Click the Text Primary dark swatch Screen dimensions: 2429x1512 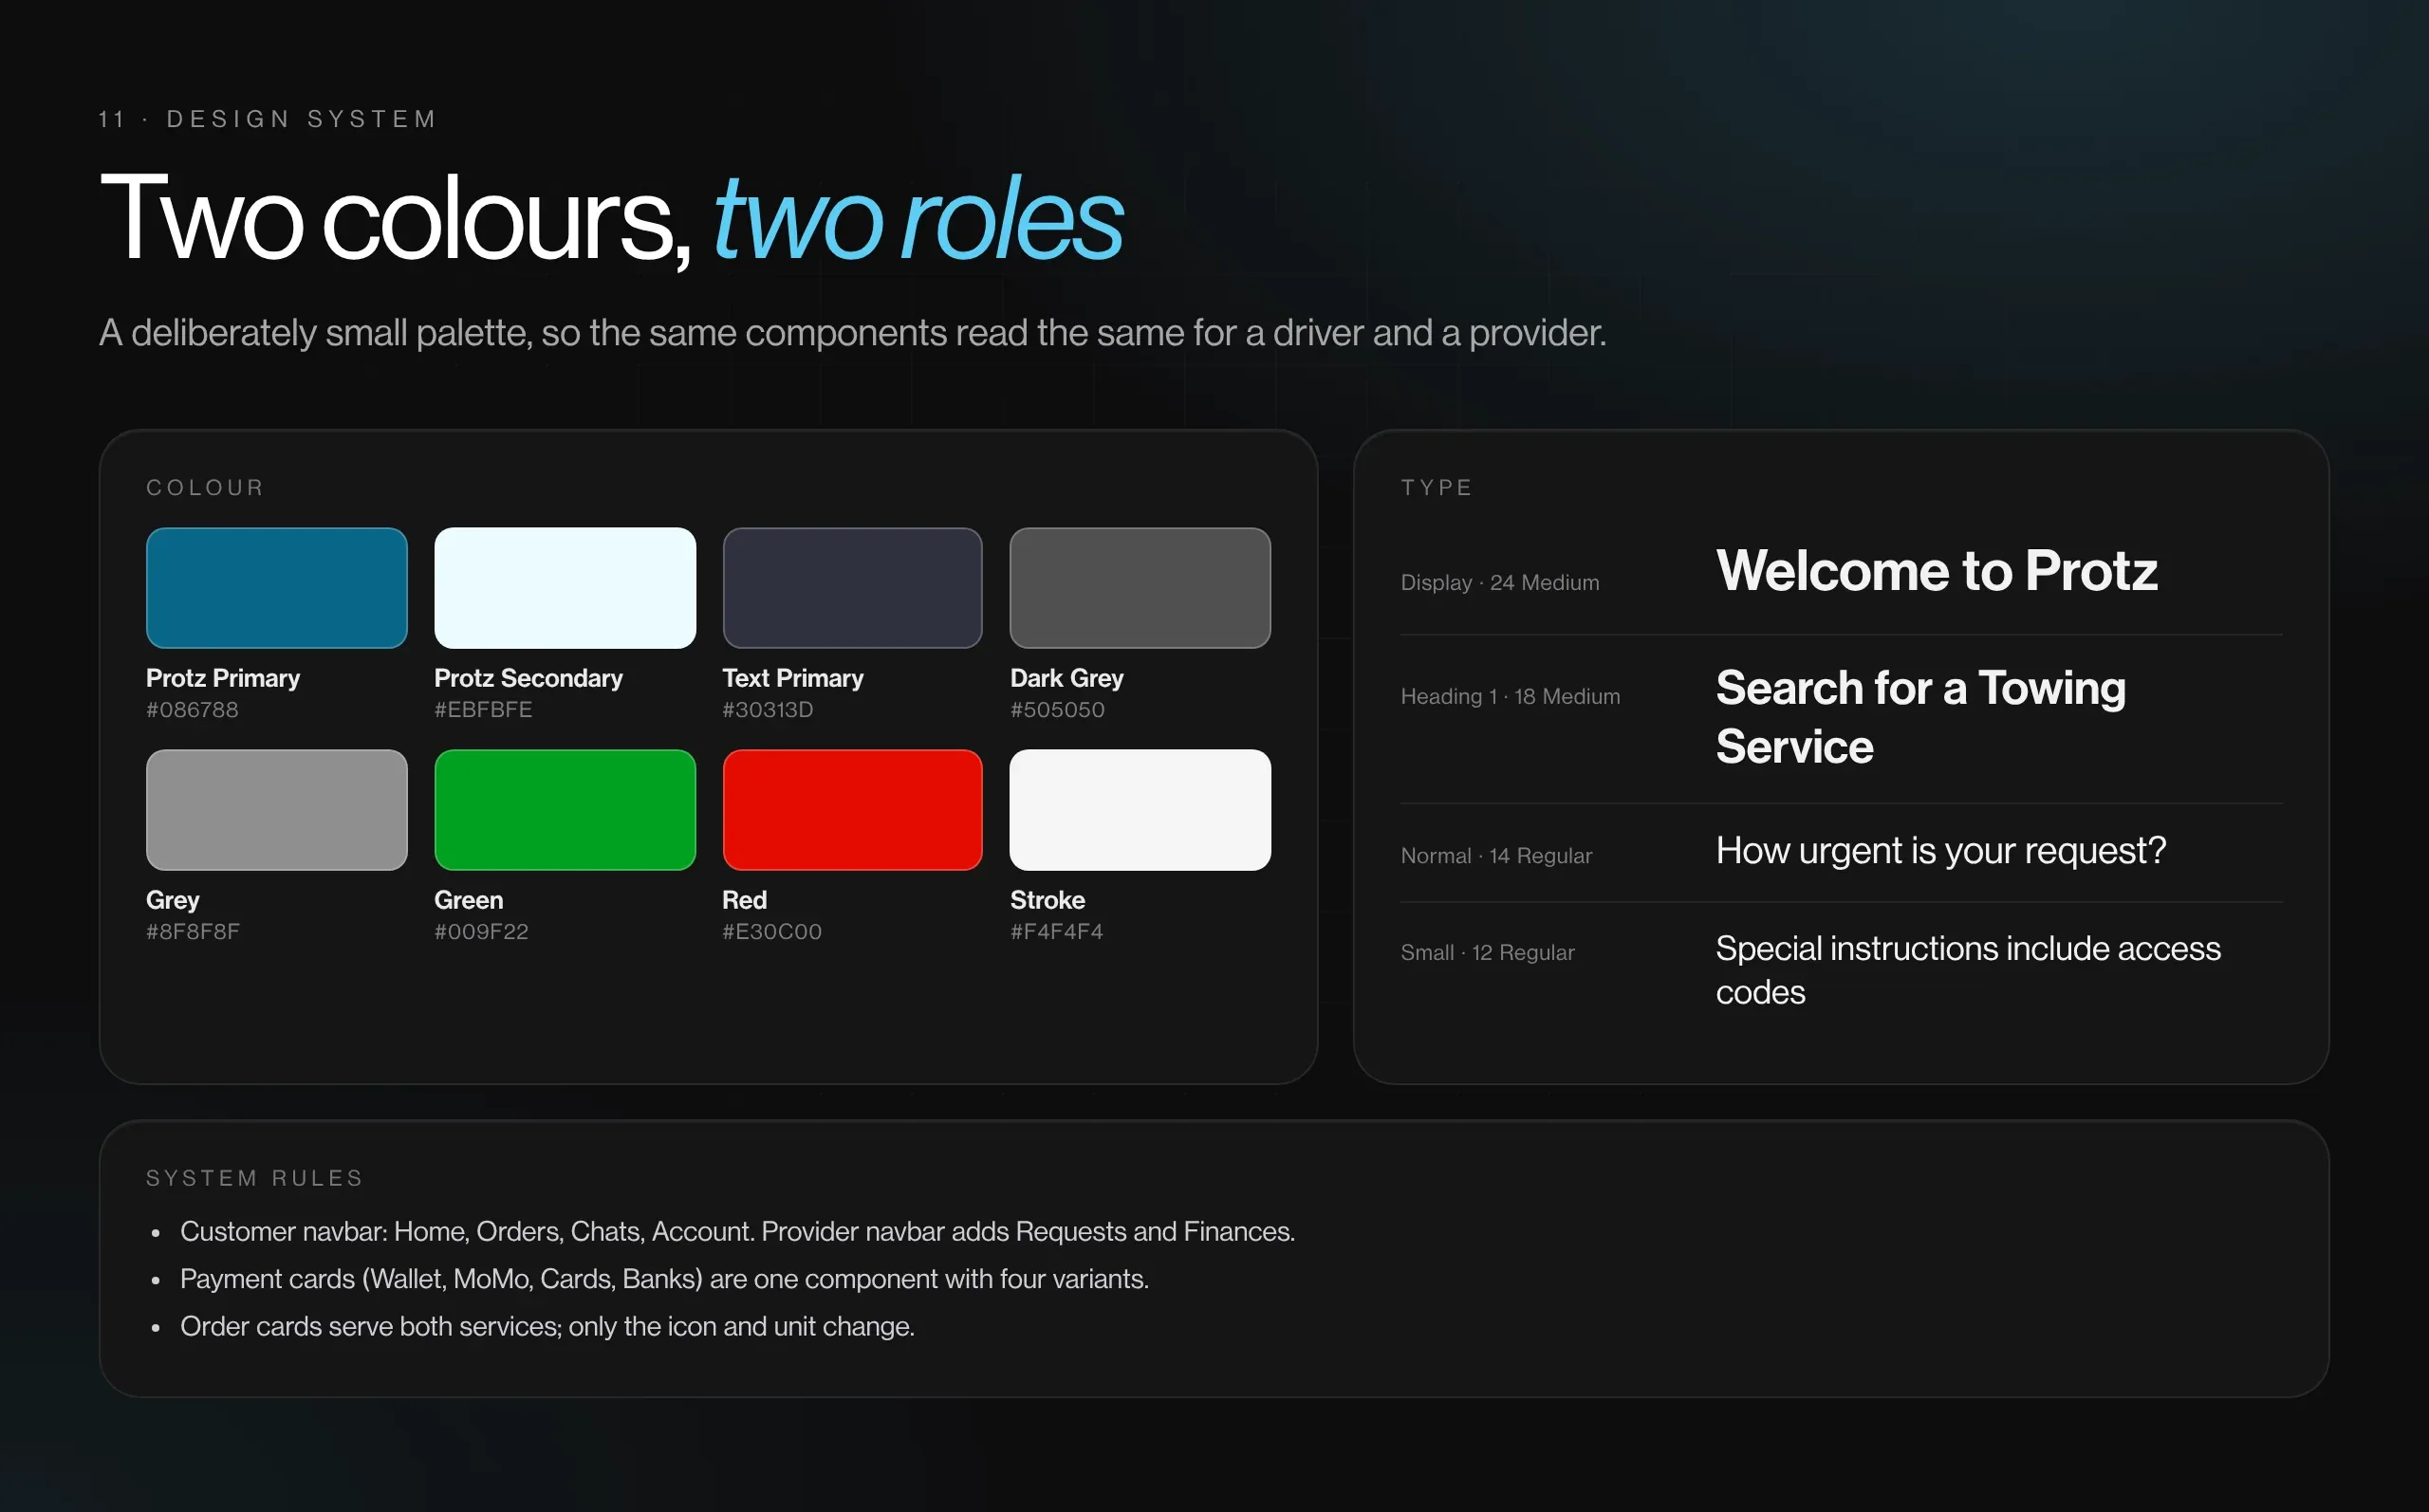(x=852, y=588)
